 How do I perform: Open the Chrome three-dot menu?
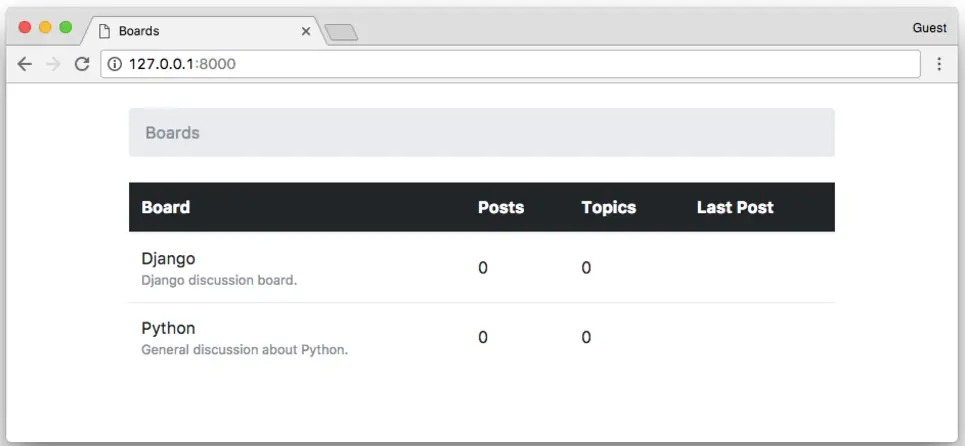click(939, 64)
